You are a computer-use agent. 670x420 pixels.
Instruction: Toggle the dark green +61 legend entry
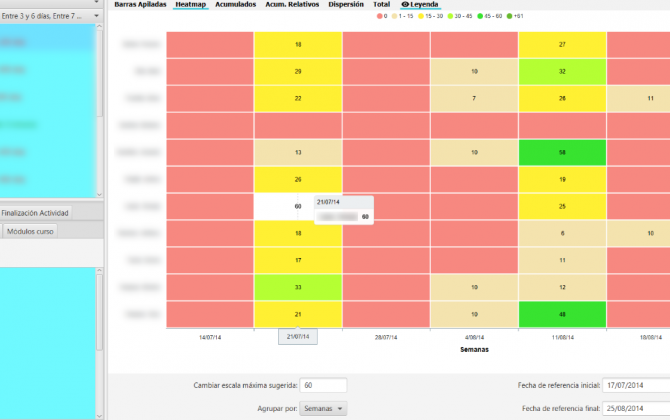click(x=515, y=16)
